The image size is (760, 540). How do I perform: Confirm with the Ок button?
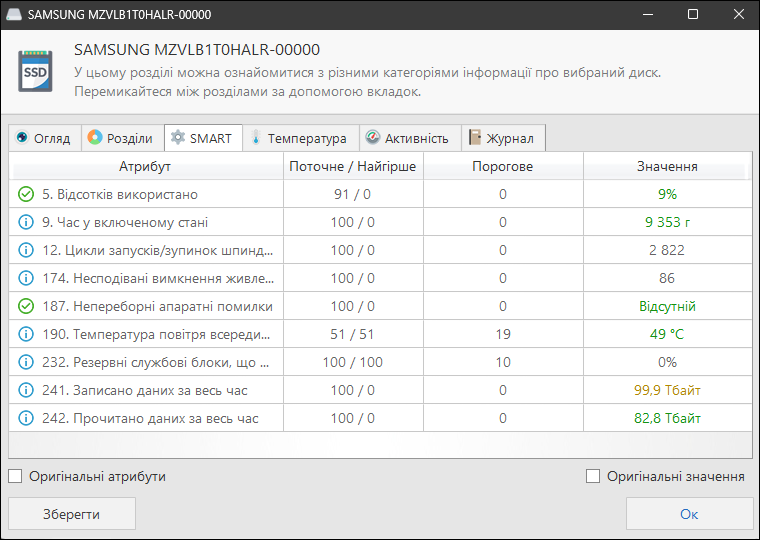[x=689, y=514]
